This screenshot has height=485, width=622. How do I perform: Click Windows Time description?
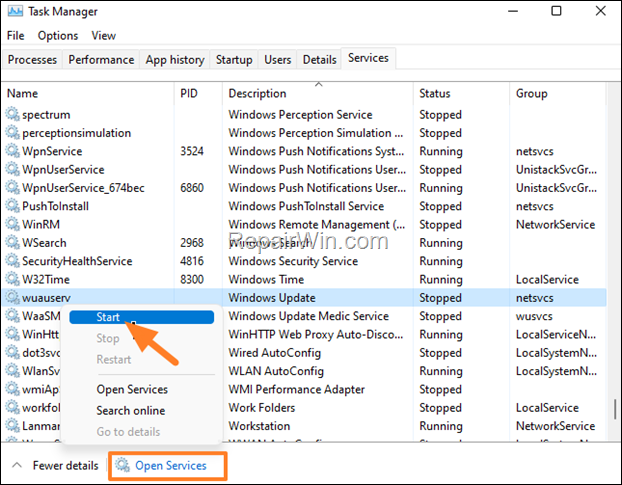tap(266, 279)
